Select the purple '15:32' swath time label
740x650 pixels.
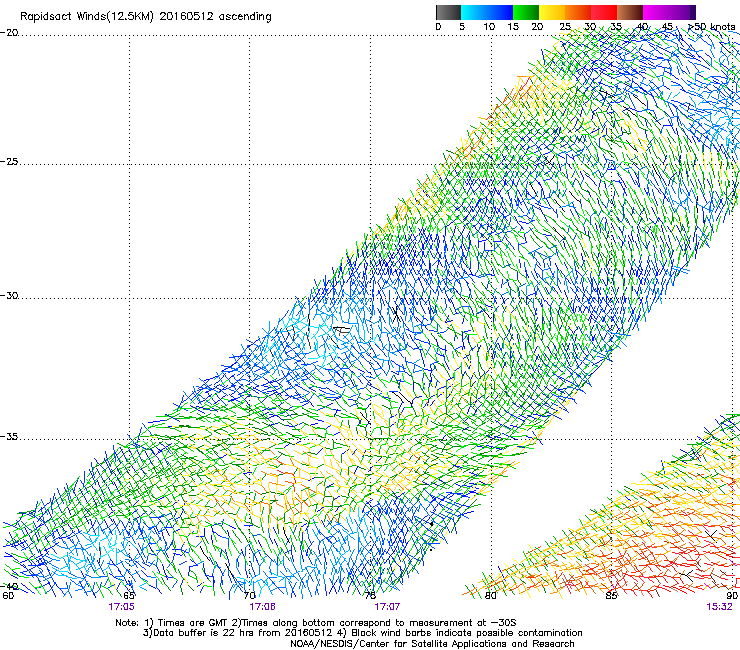tap(719, 607)
